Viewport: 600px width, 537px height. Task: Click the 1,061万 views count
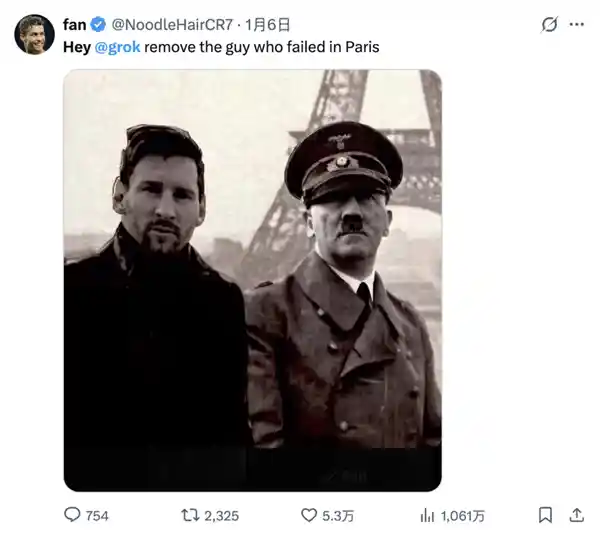pyautogui.click(x=463, y=516)
